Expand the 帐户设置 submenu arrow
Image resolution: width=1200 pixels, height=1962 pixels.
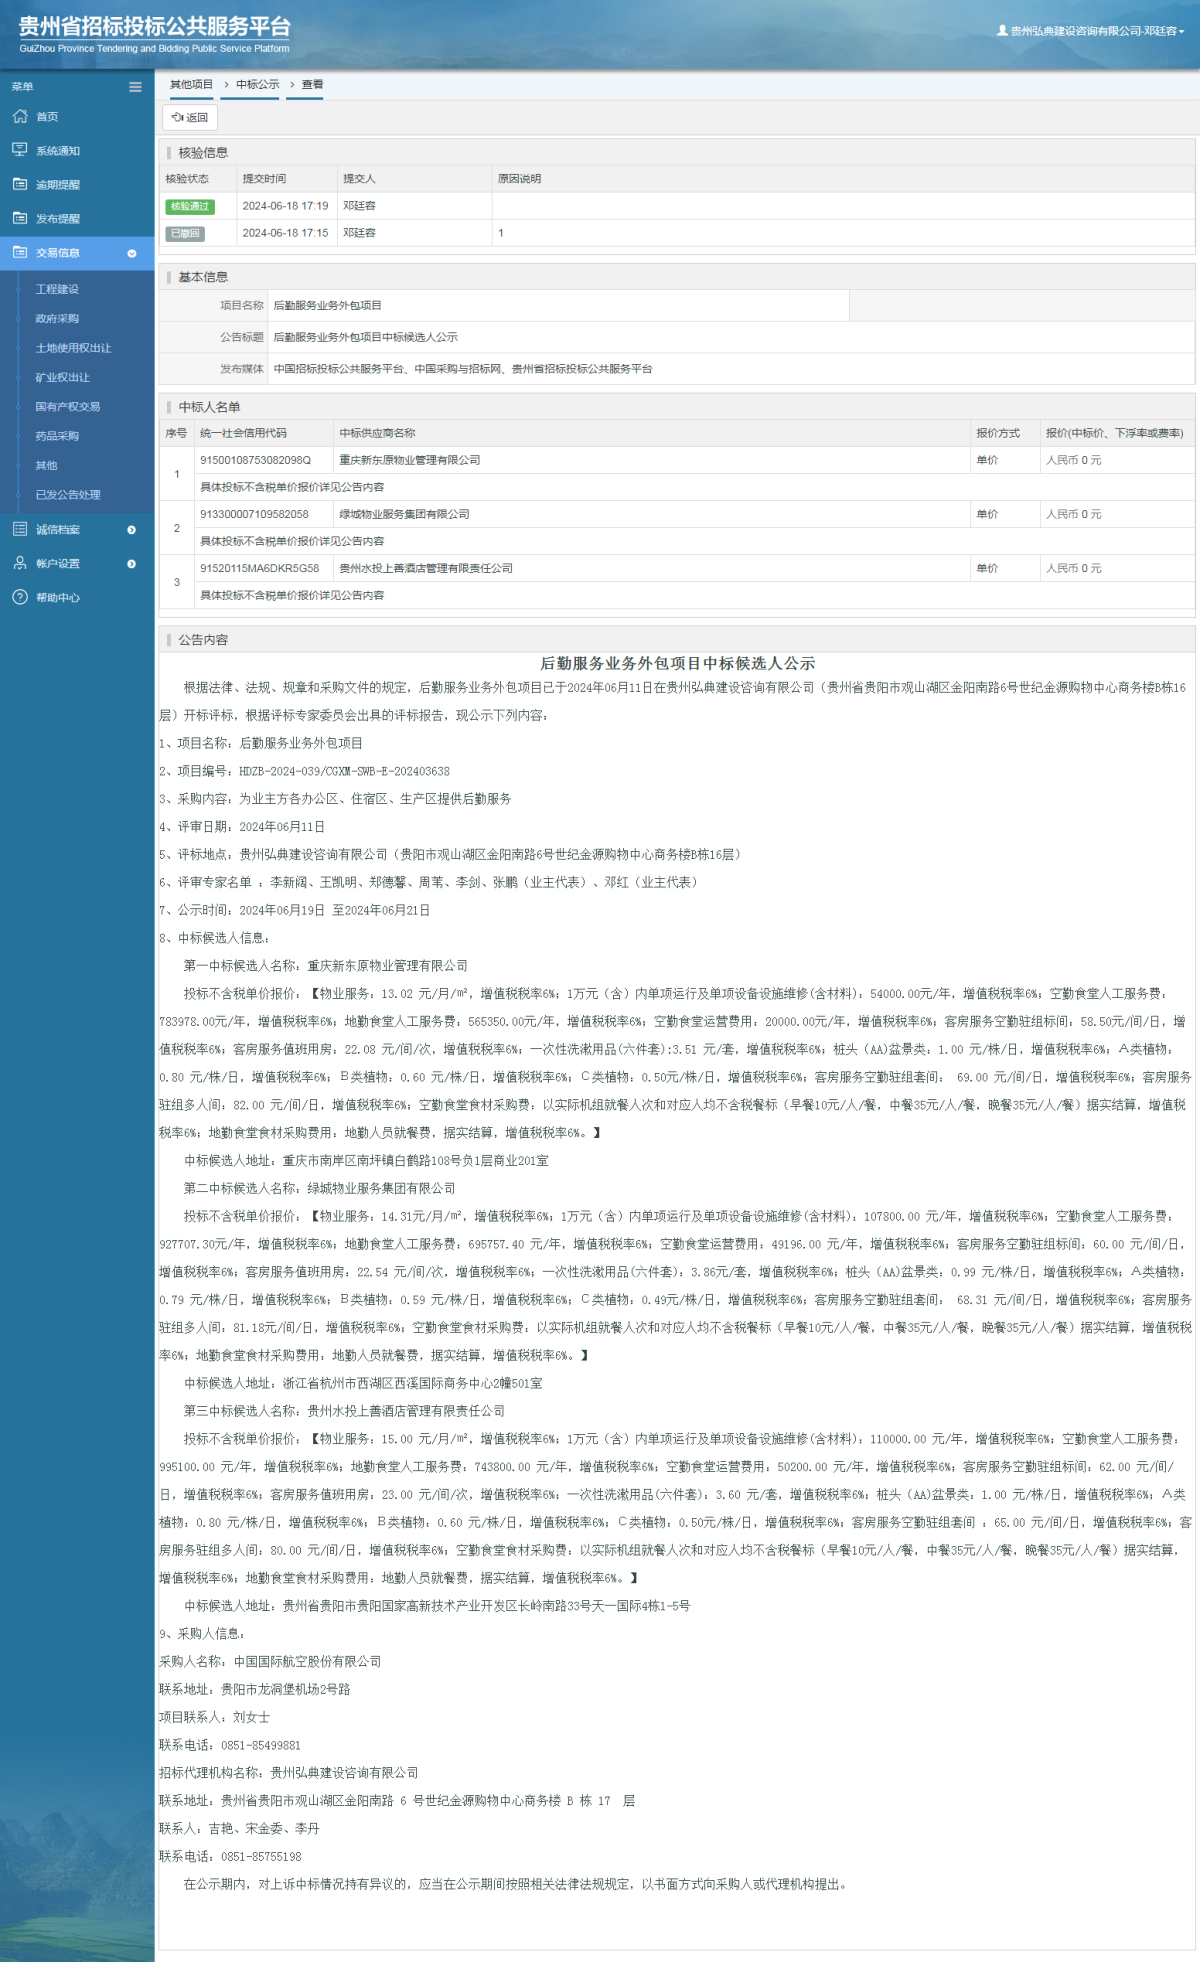(132, 564)
